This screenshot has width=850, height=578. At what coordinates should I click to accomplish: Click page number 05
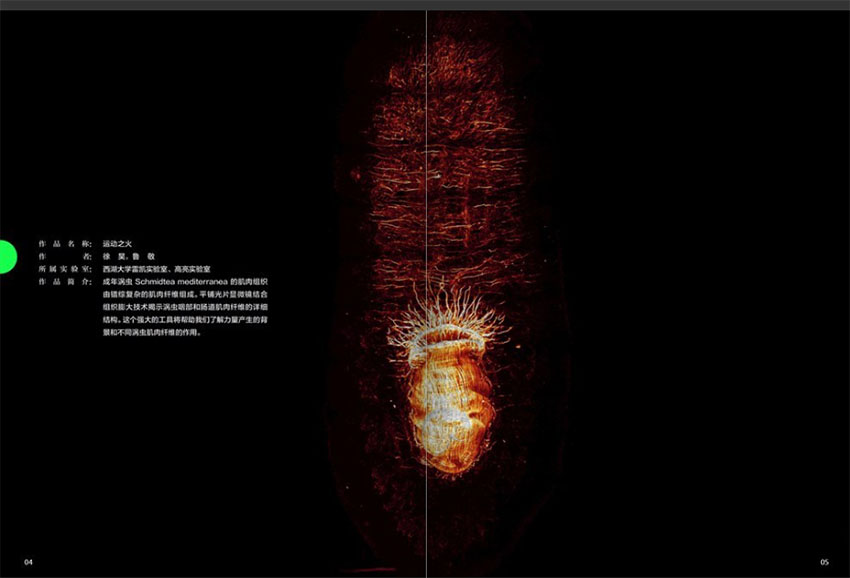(x=824, y=562)
